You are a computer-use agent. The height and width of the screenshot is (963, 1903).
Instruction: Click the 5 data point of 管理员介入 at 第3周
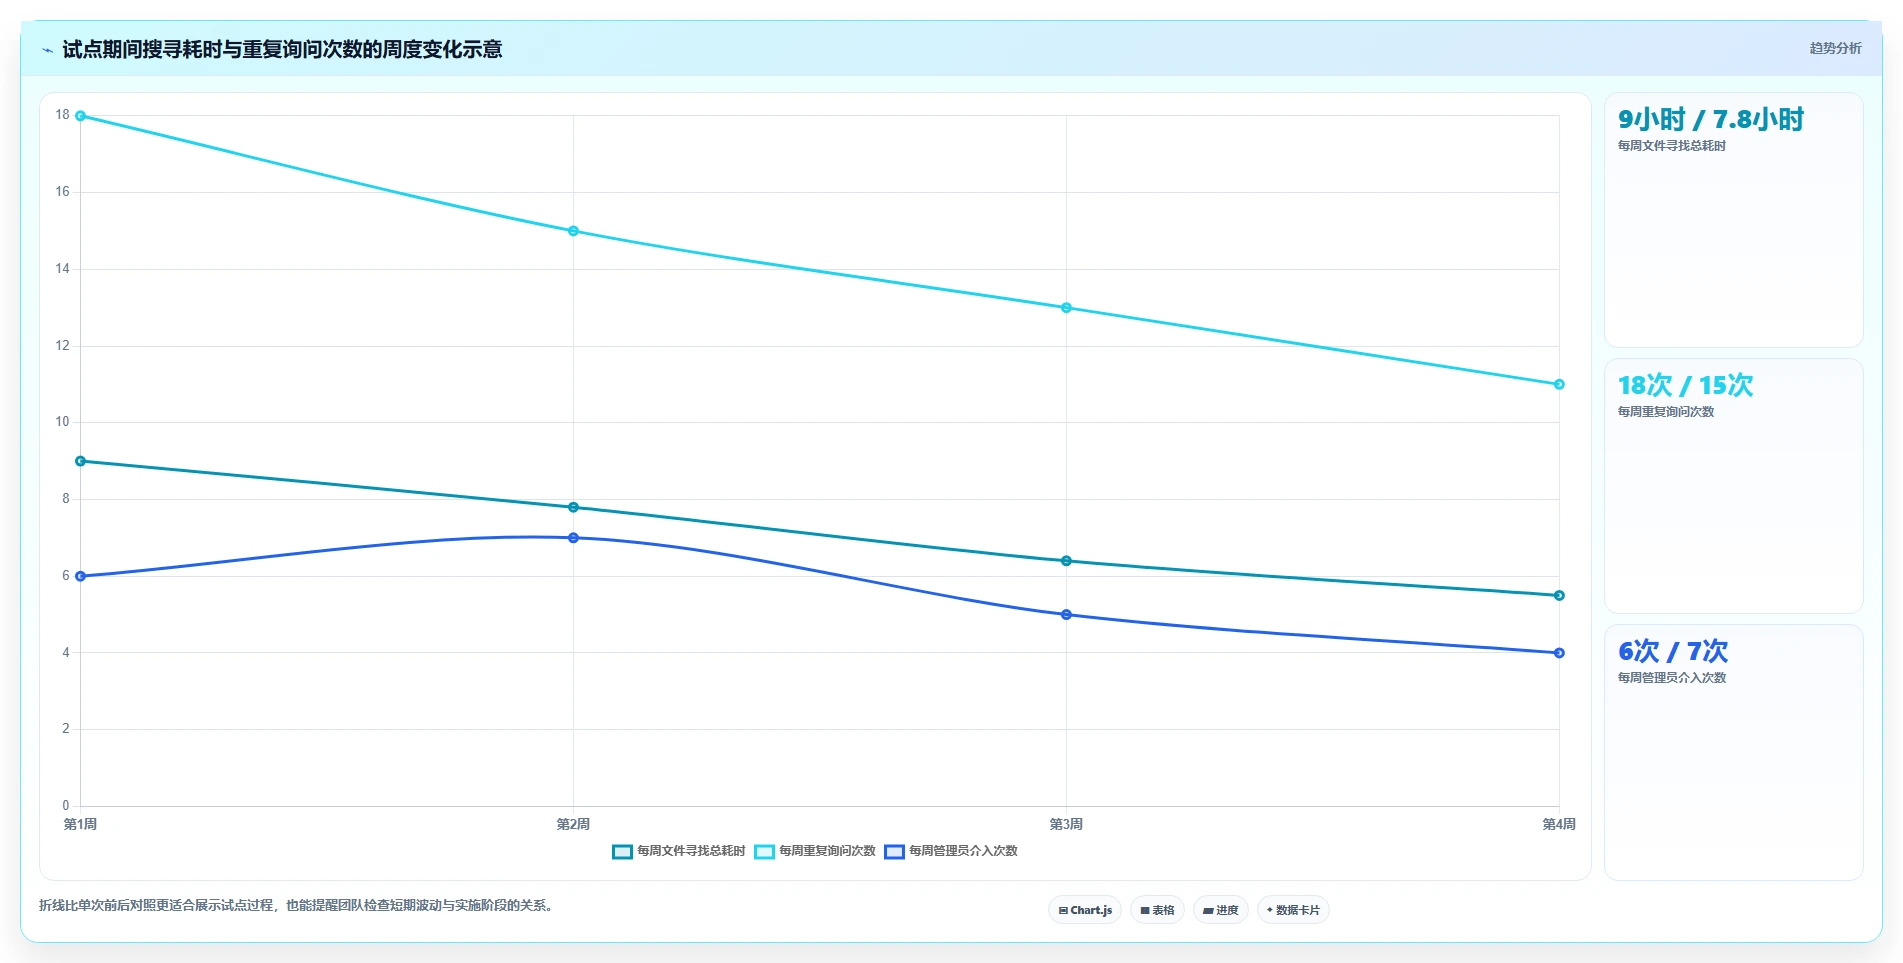(1066, 615)
